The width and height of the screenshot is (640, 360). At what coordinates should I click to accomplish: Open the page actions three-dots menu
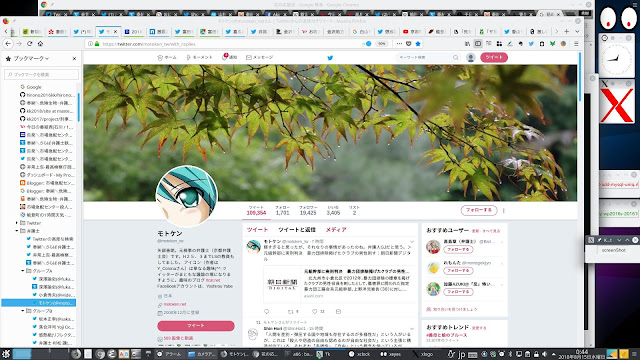coord(399,44)
